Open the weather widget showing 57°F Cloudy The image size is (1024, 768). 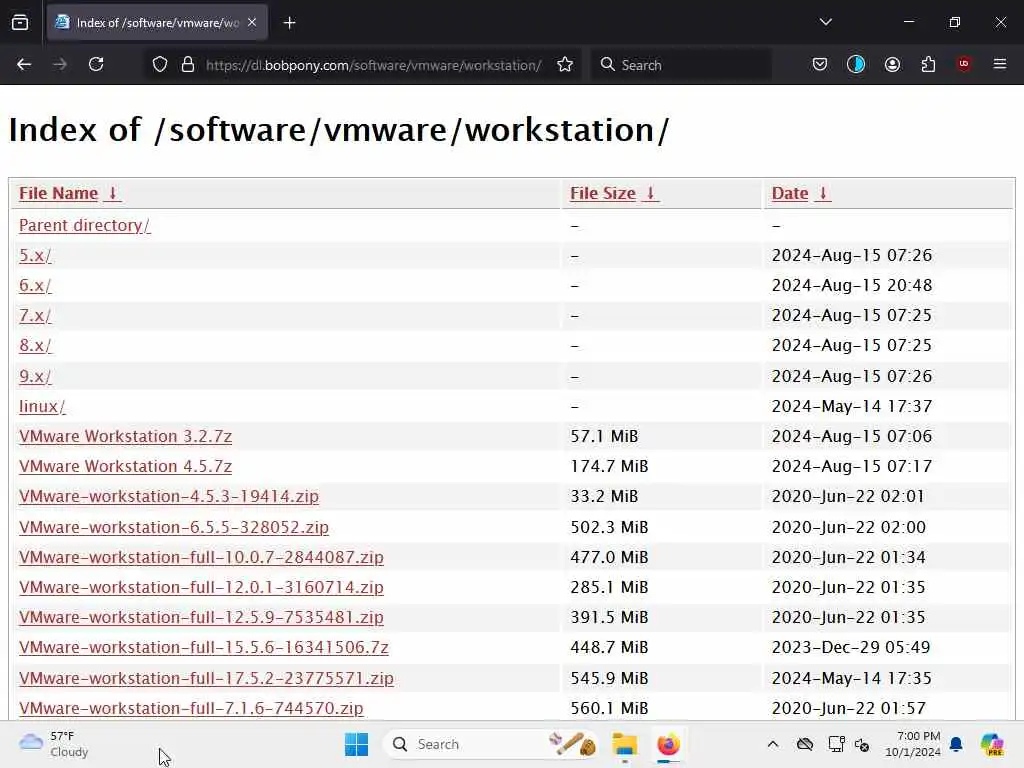pos(54,744)
